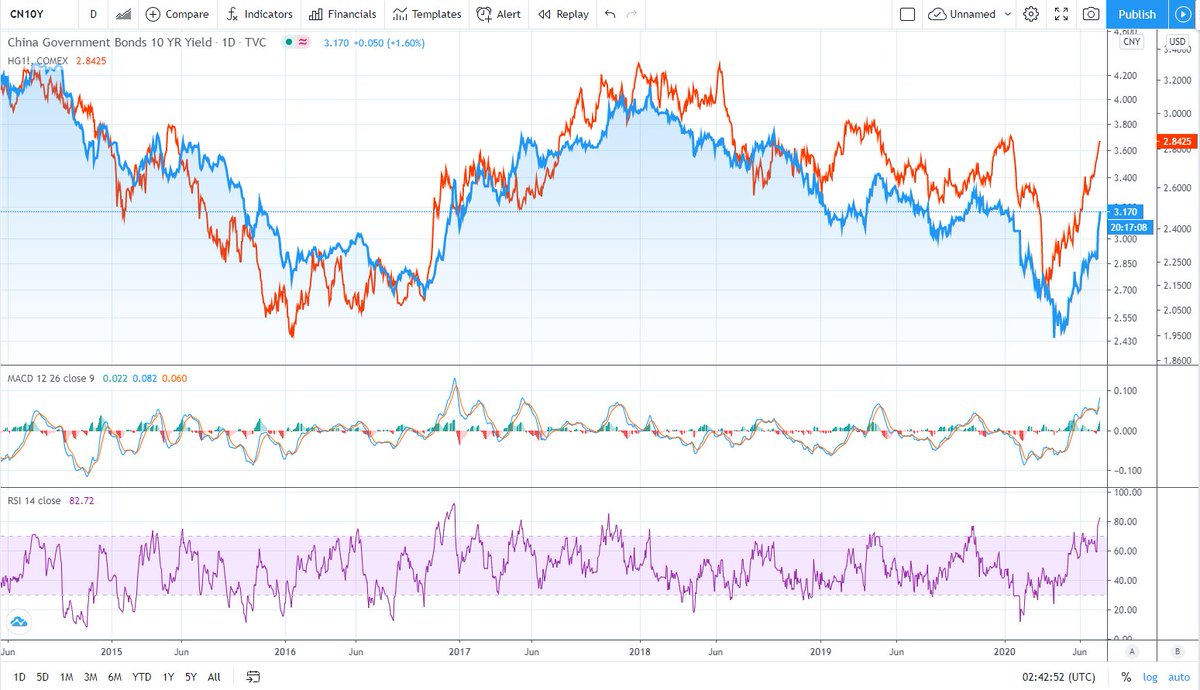Expand the chart style selector
This screenshot has height=690, width=1200.
coord(122,14)
